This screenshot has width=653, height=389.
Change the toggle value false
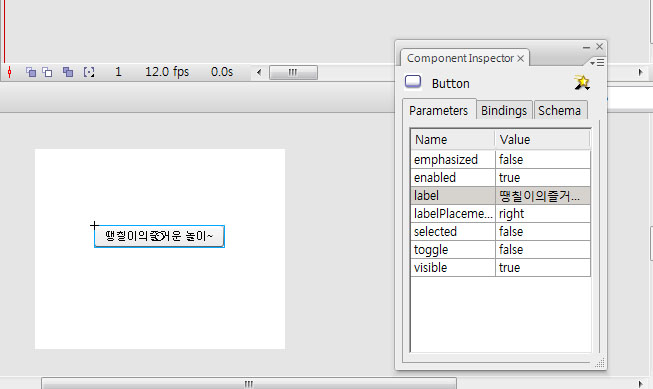coord(543,250)
